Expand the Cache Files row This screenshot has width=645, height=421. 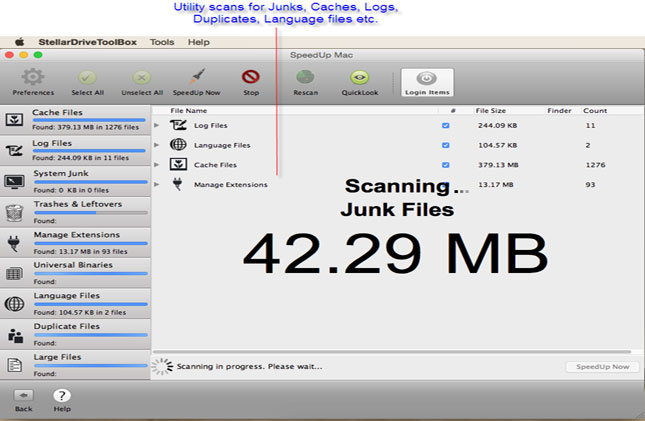(156, 165)
